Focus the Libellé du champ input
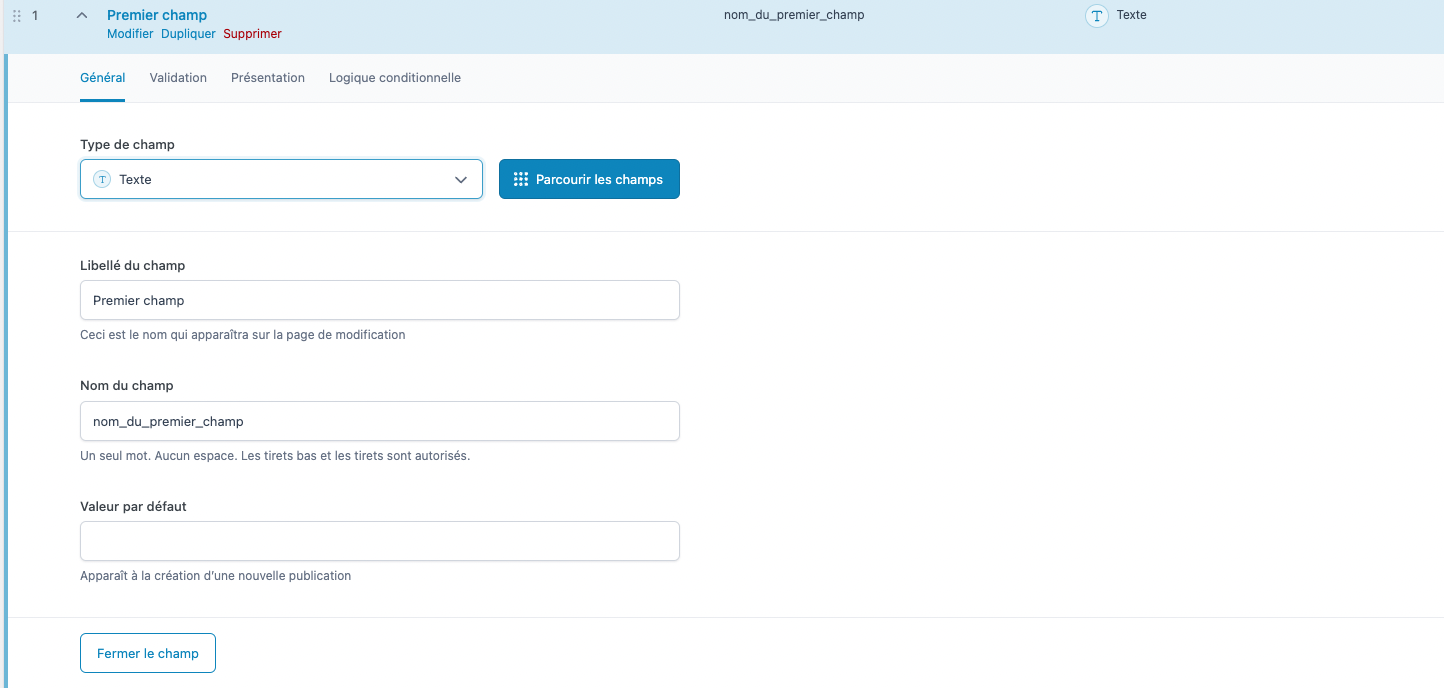1444x688 pixels. [x=380, y=300]
